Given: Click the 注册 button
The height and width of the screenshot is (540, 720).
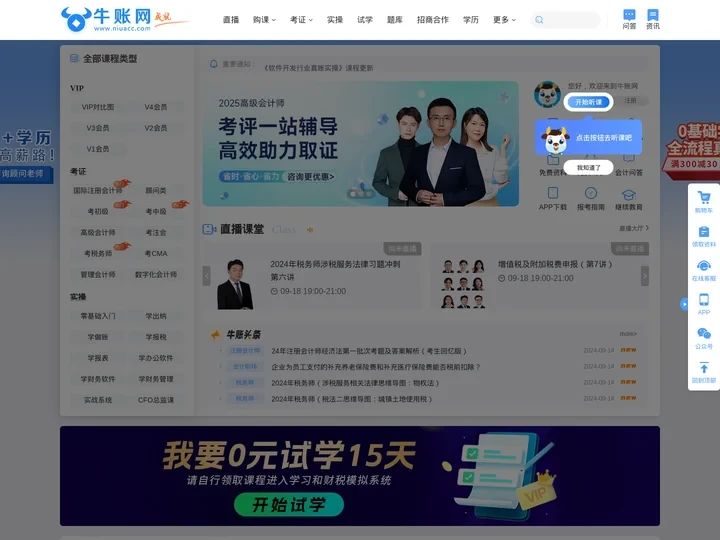Looking at the screenshot, I should coord(630,101).
